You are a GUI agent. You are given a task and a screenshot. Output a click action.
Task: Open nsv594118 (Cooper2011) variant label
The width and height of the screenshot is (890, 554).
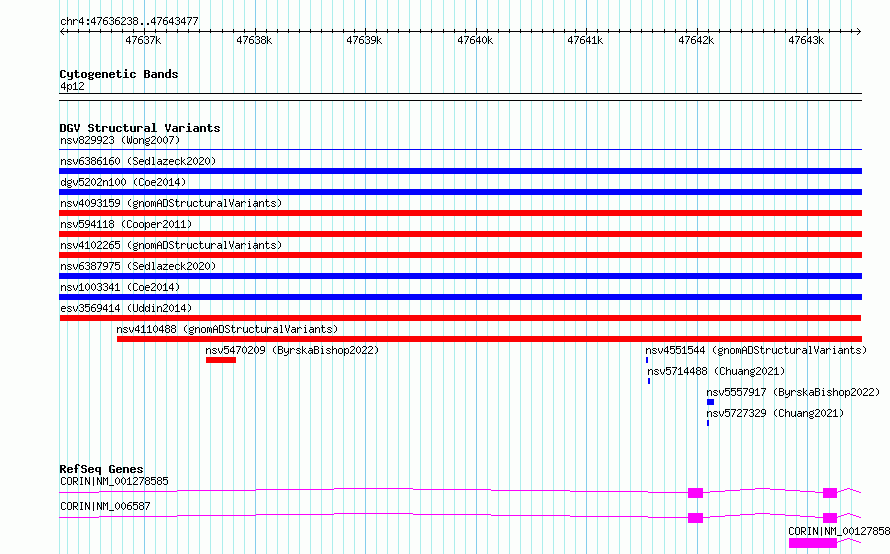tap(126, 224)
